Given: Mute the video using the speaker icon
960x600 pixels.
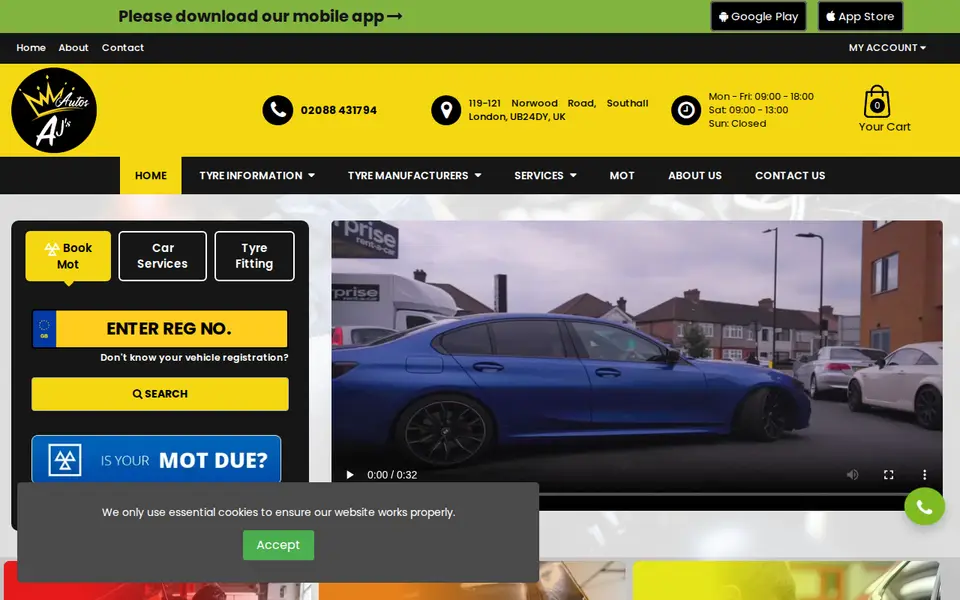Looking at the screenshot, I should [x=852, y=474].
